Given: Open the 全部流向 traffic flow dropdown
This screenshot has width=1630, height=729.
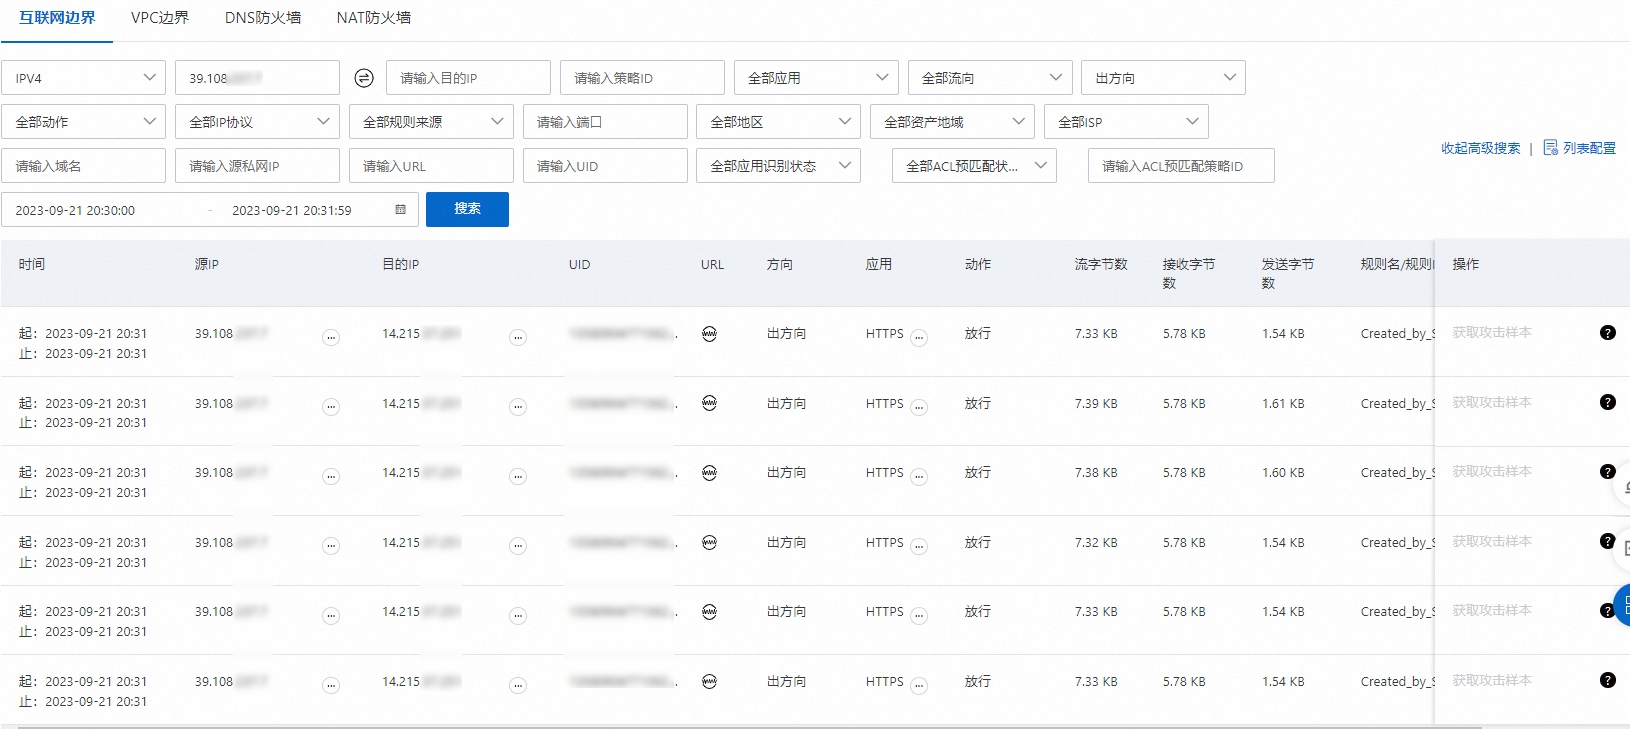Looking at the screenshot, I should pyautogui.click(x=990, y=78).
